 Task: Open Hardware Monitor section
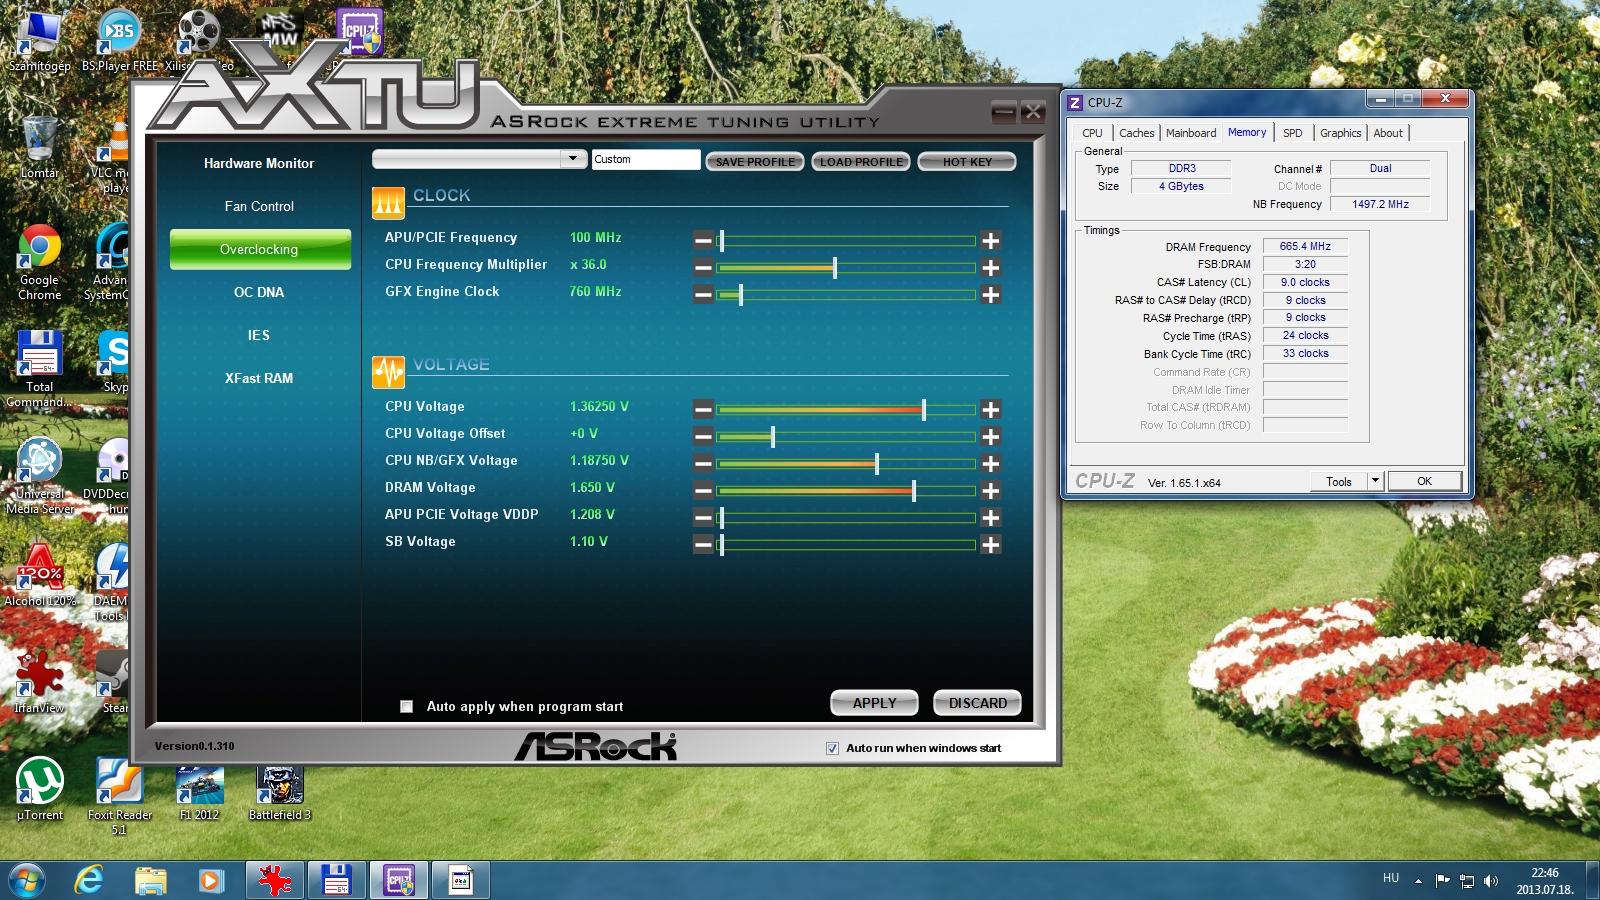(x=259, y=163)
